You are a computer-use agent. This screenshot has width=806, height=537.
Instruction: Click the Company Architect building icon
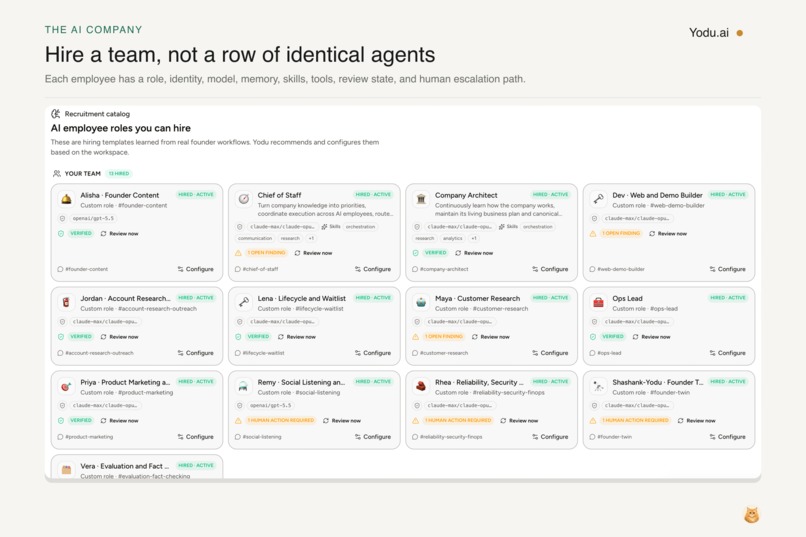click(421, 199)
